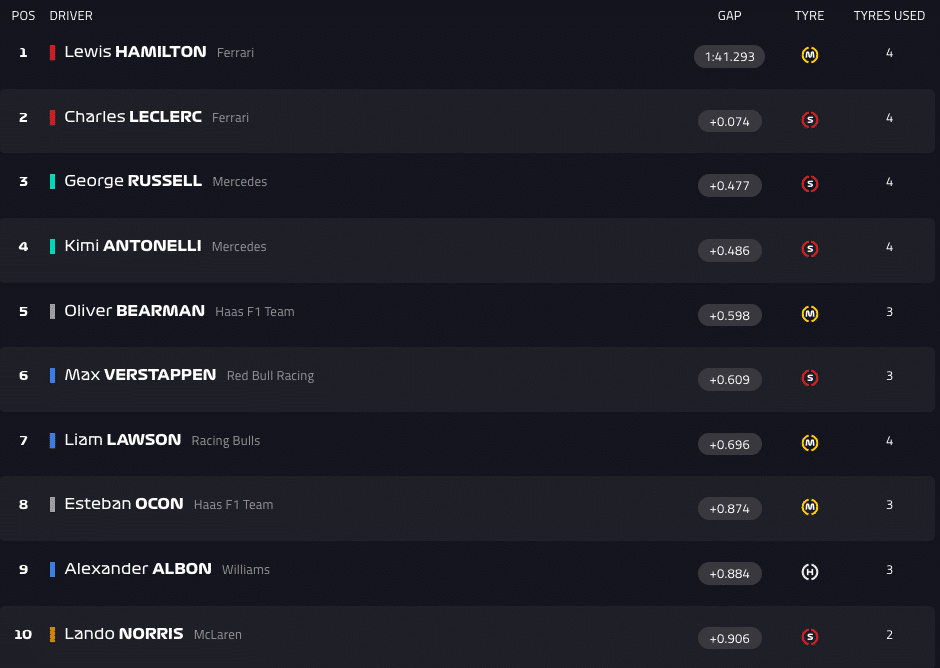
Task: Click the GAP column header
Action: pos(729,16)
